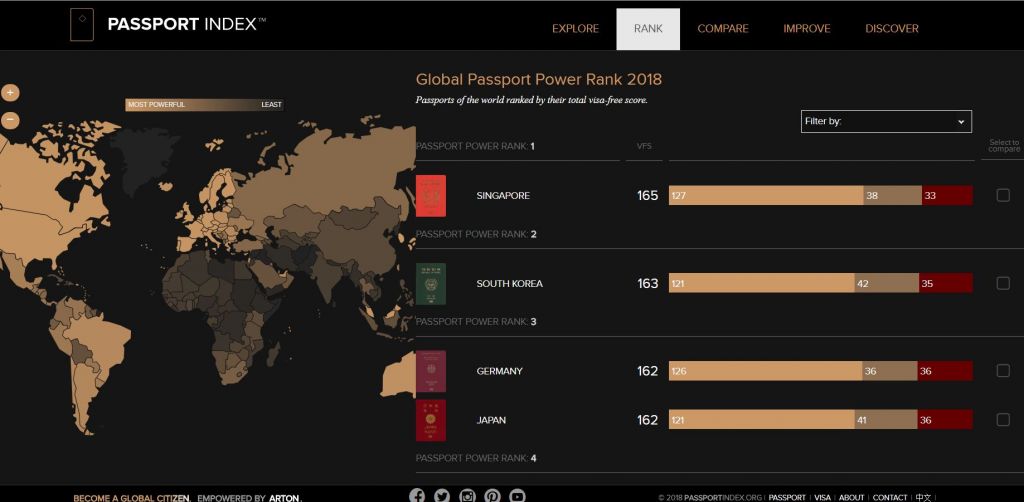Image resolution: width=1024 pixels, height=502 pixels.
Task: Click the Most Powerful legend gradient
Action: 204,104
